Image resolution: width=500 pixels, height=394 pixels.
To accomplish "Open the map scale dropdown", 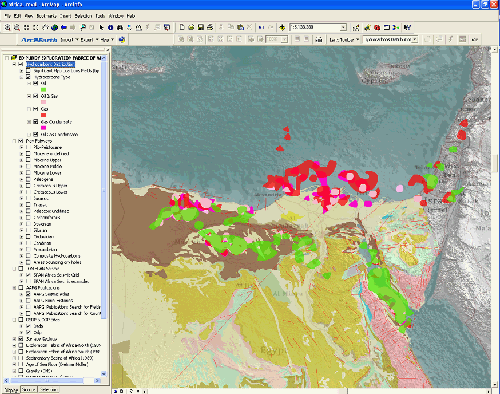I will (x=343, y=27).
